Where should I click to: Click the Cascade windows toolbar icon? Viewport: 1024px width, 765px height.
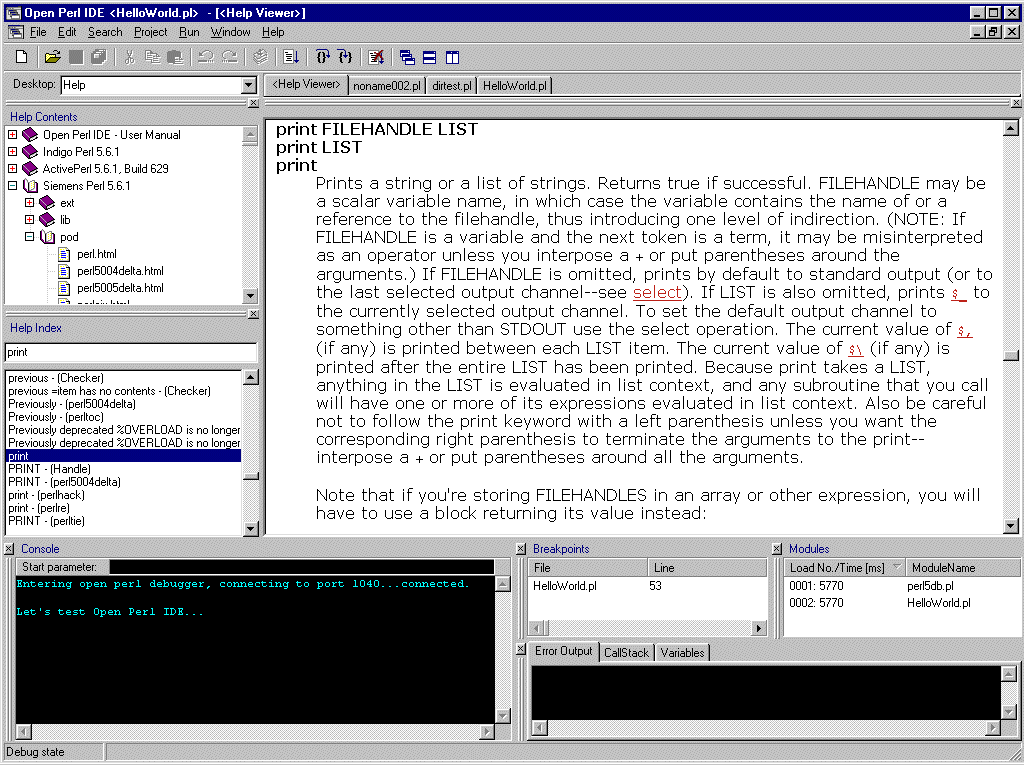[x=407, y=57]
